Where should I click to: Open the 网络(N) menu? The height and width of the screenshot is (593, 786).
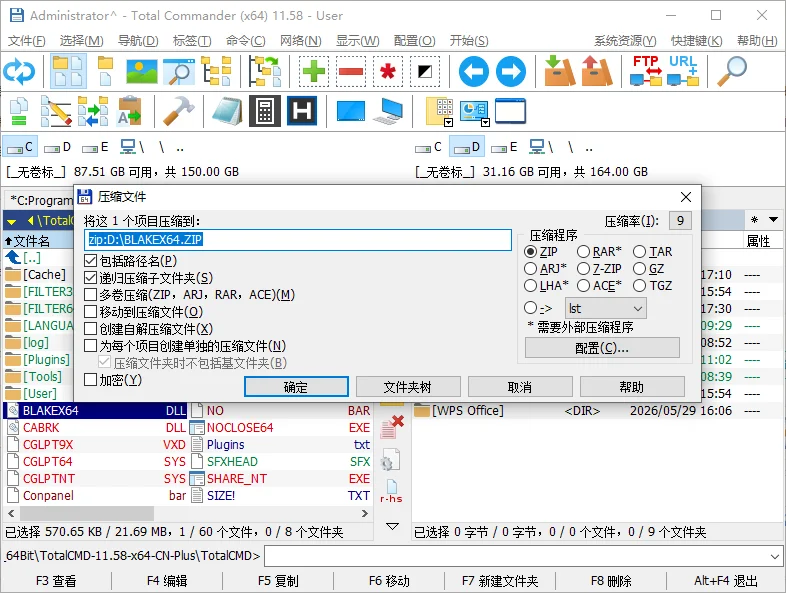[x=300, y=41]
